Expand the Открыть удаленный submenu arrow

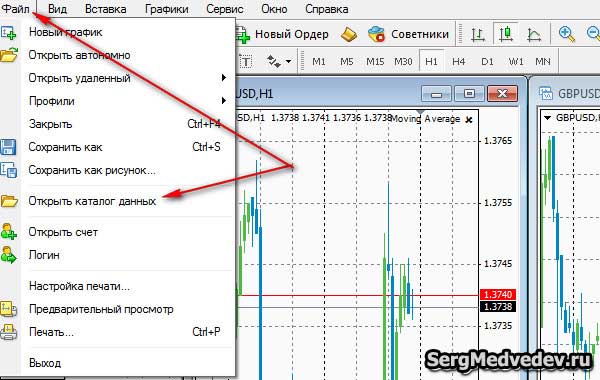[224, 78]
